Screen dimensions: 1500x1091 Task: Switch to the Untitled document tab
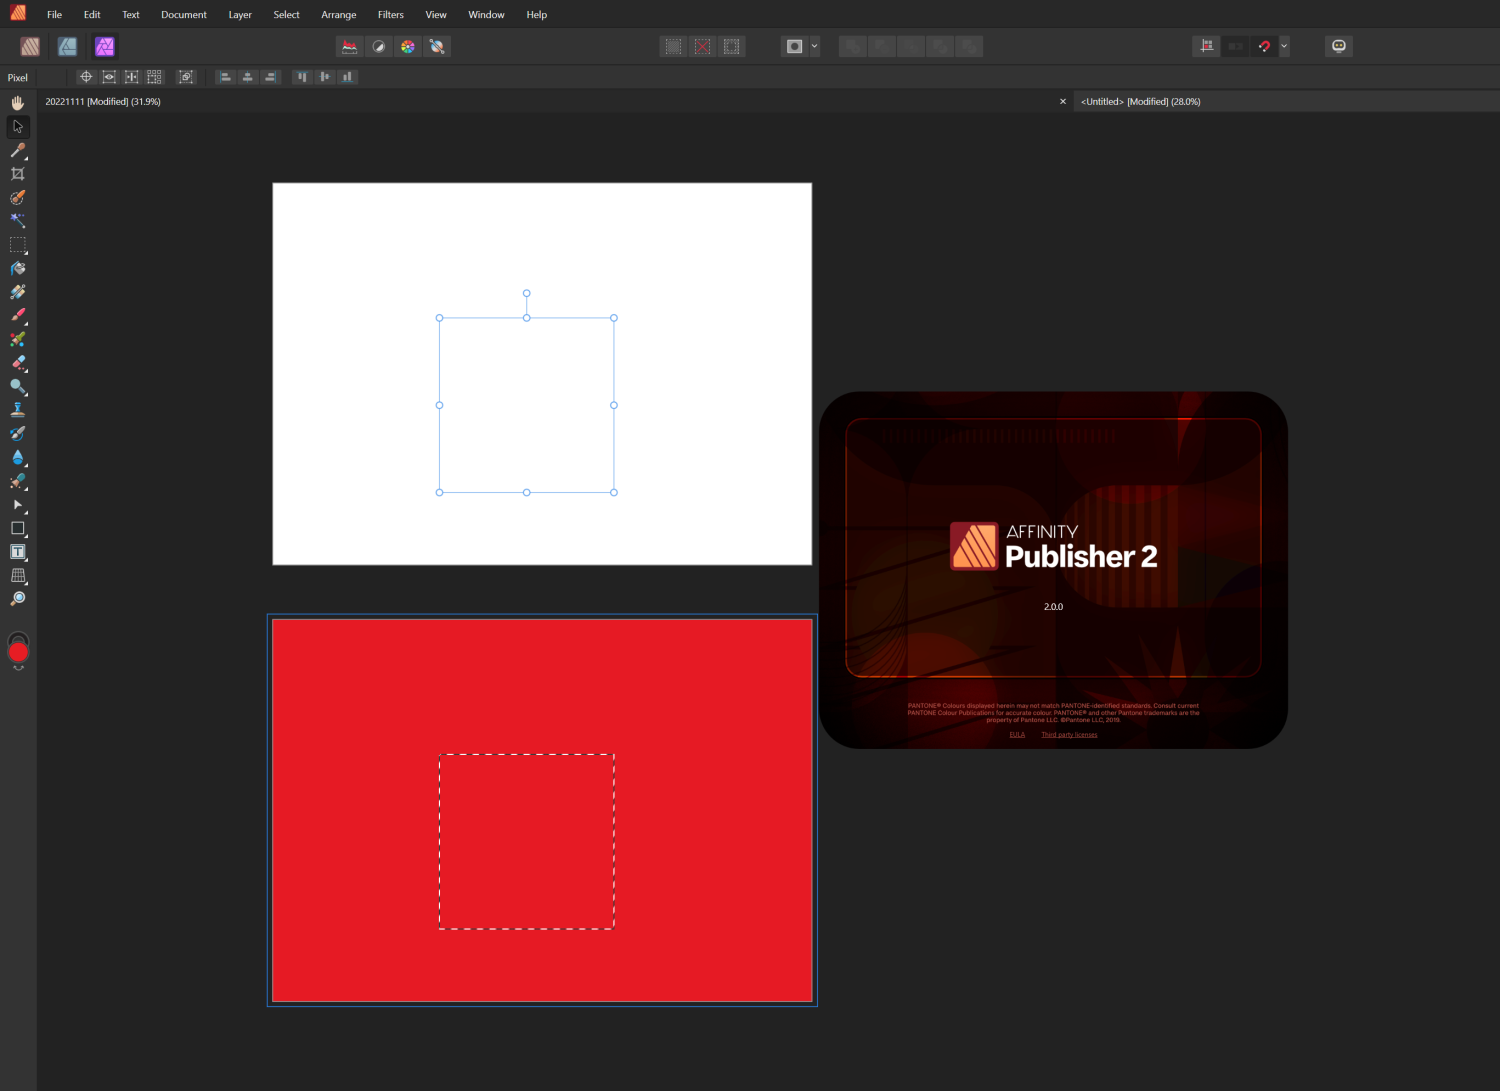click(x=1140, y=101)
